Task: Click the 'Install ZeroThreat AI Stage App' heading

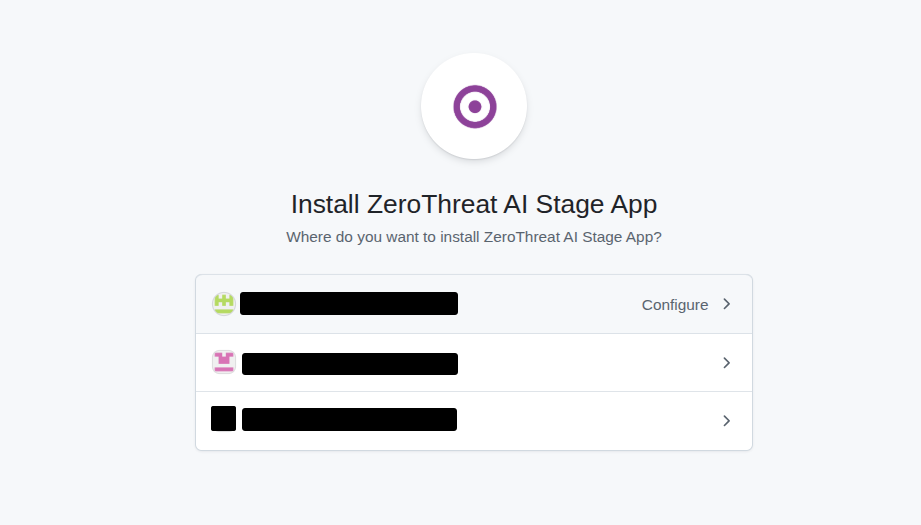Action: click(474, 204)
